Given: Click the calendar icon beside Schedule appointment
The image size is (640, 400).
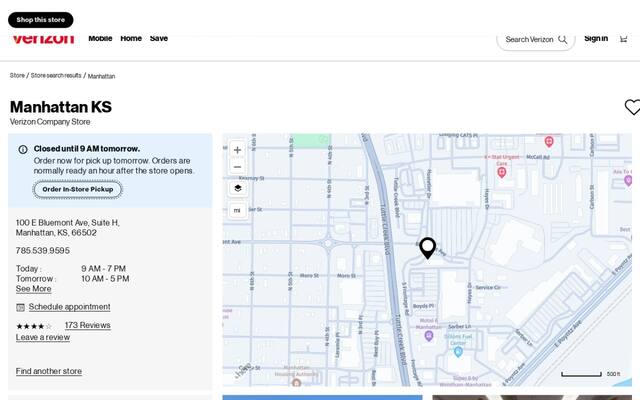Looking at the screenshot, I should [20, 307].
